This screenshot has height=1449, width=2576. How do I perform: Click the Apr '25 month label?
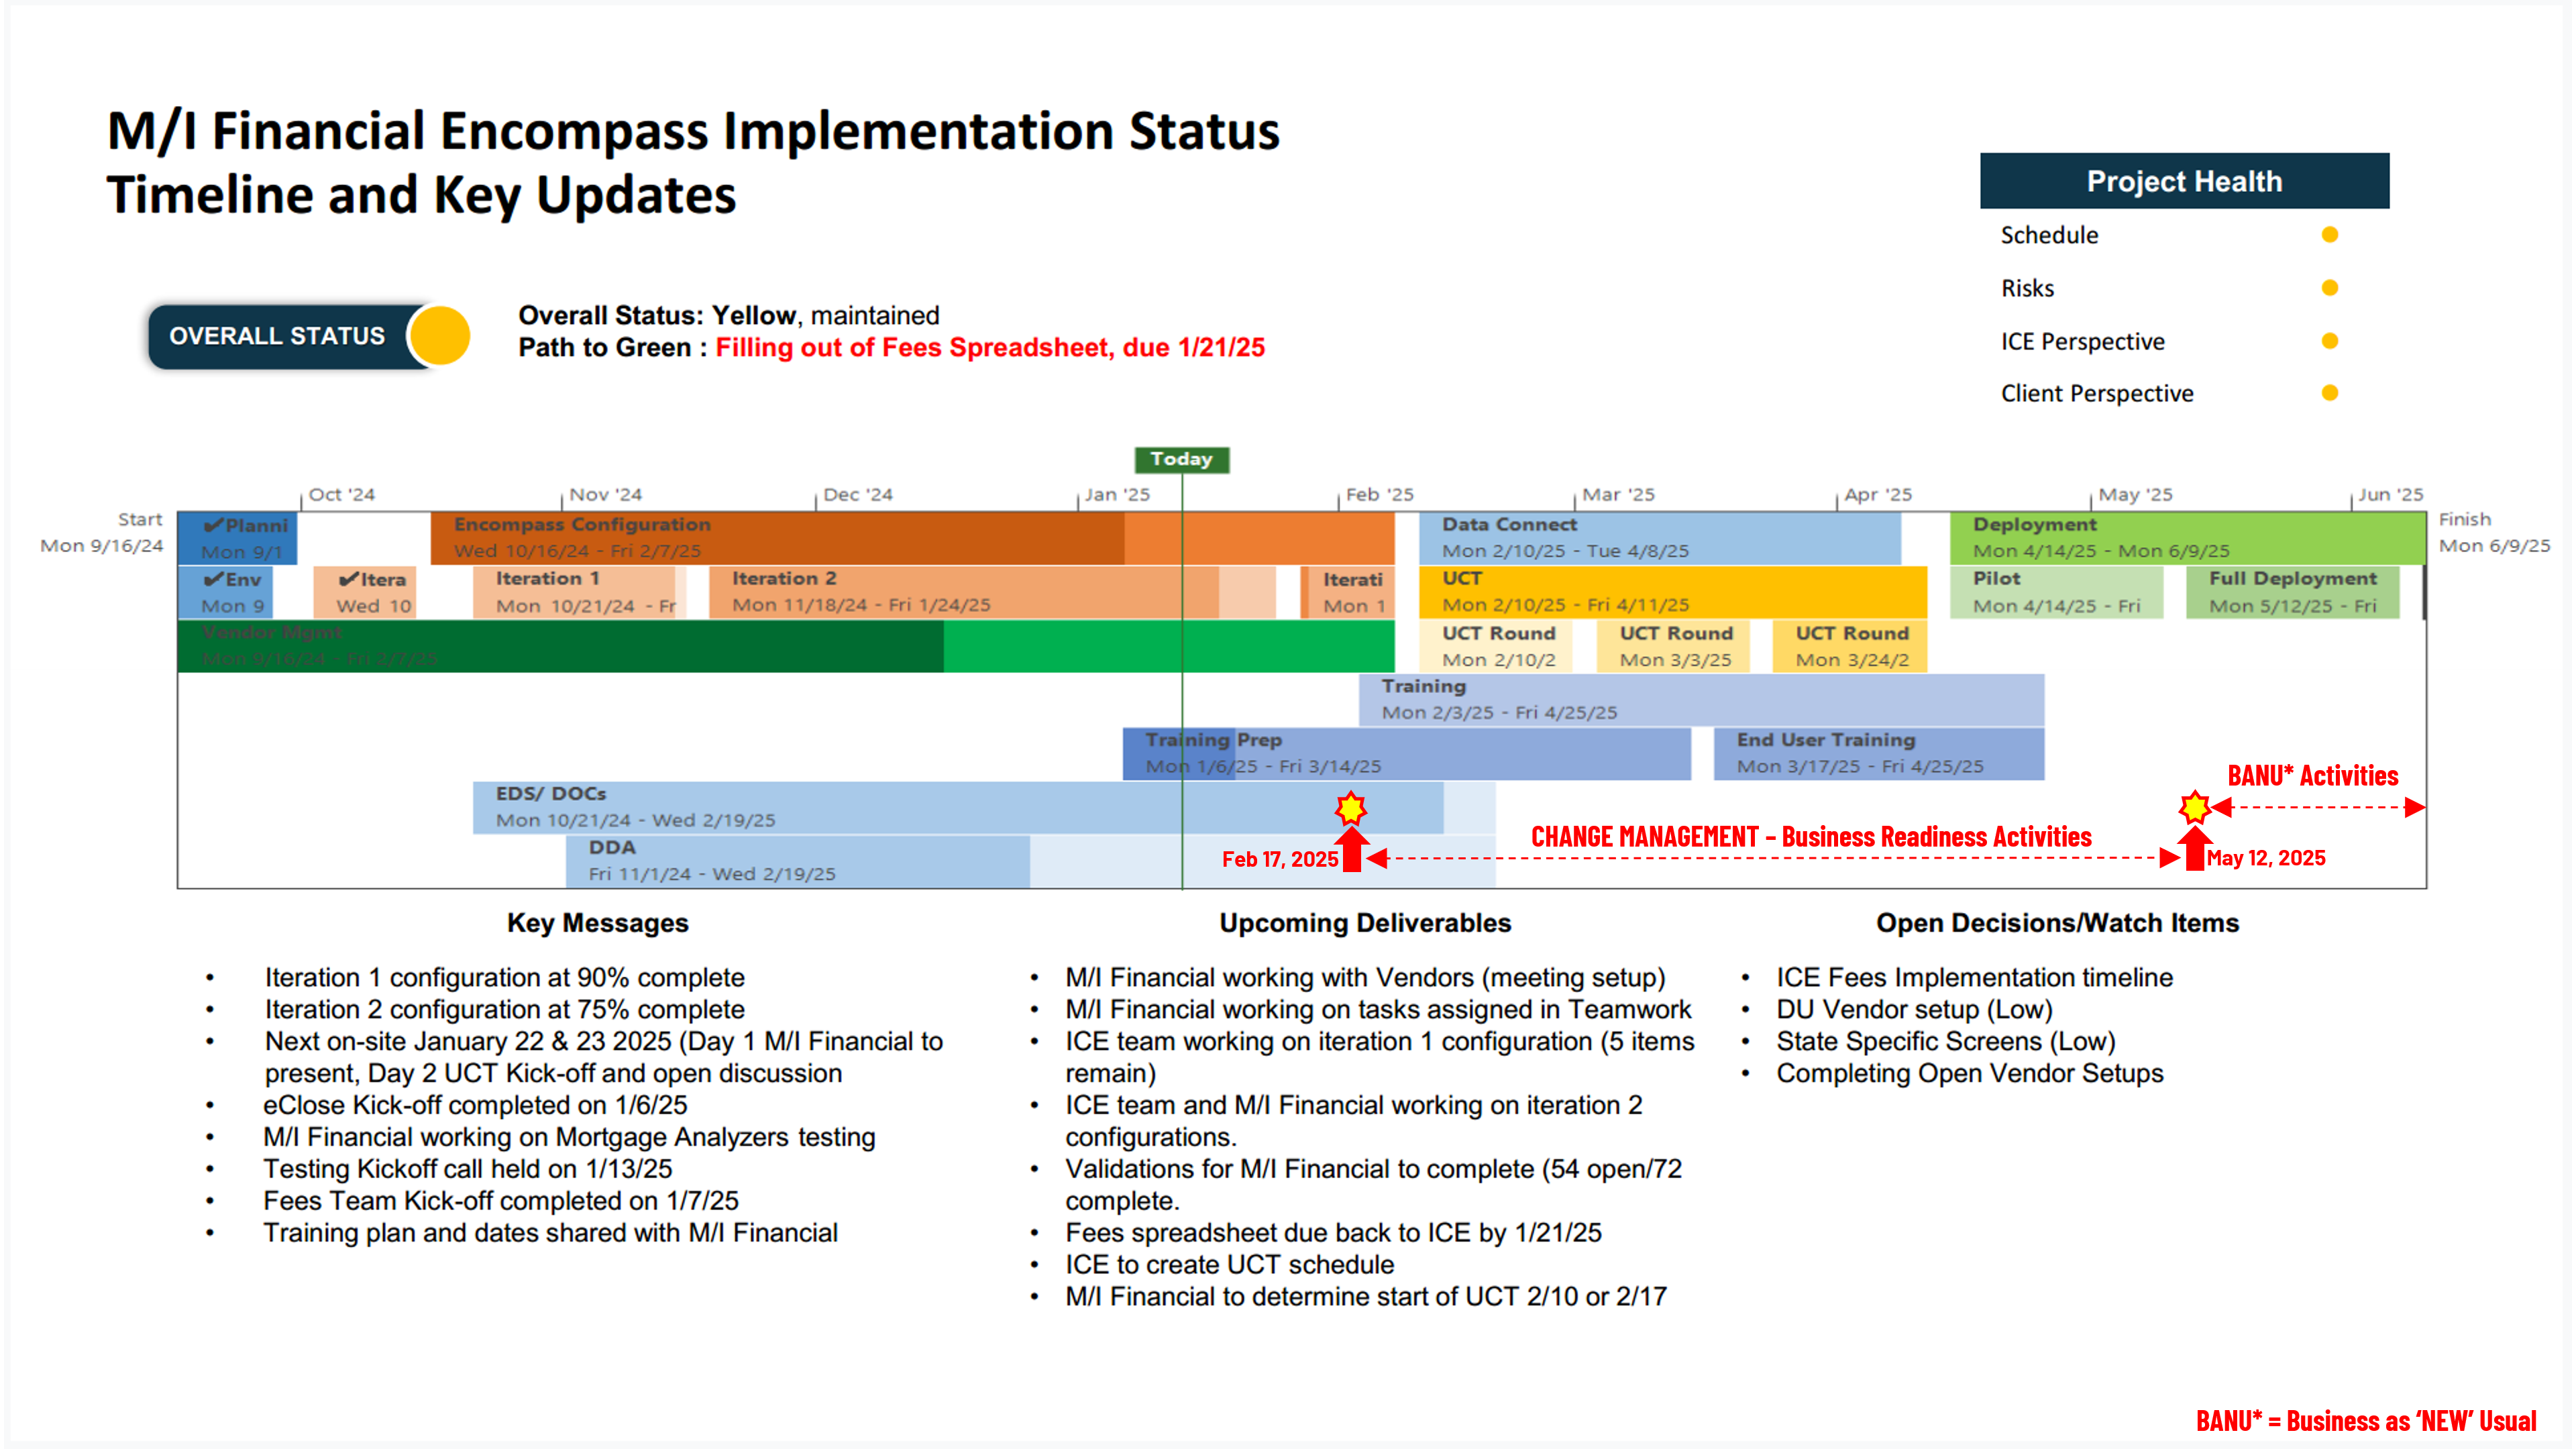[x=1877, y=494]
